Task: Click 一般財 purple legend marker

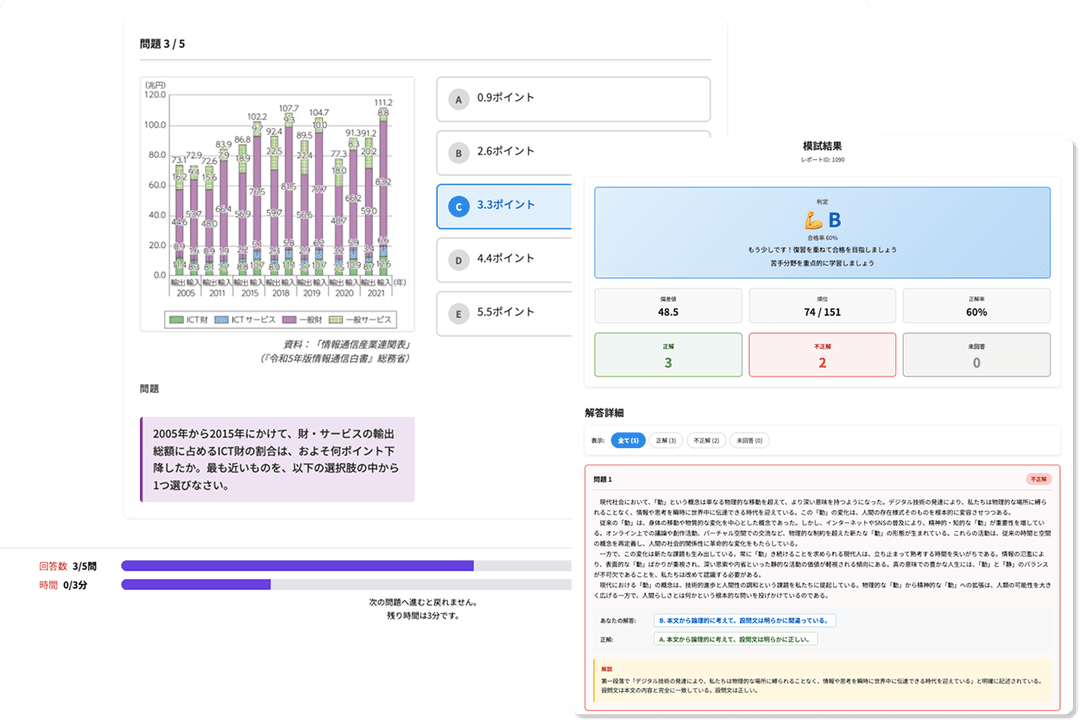Action: tap(291, 320)
